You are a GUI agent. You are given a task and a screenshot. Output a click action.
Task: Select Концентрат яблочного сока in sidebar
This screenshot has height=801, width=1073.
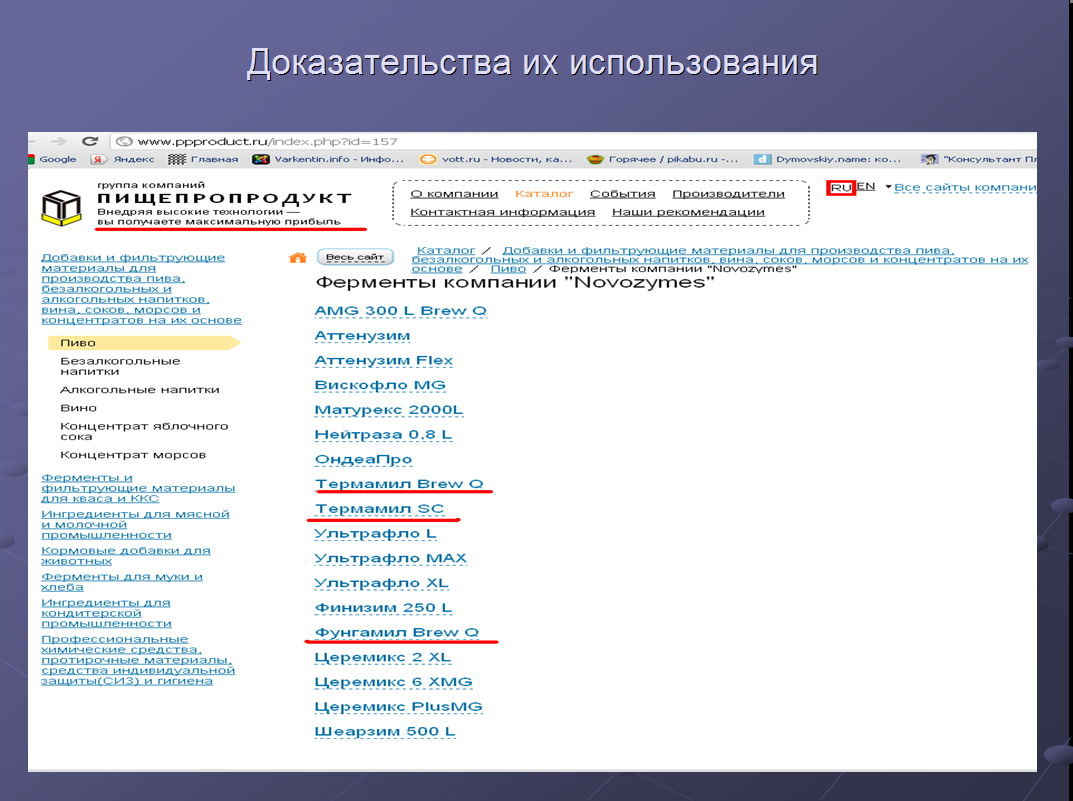pyautogui.click(x=144, y=431)
